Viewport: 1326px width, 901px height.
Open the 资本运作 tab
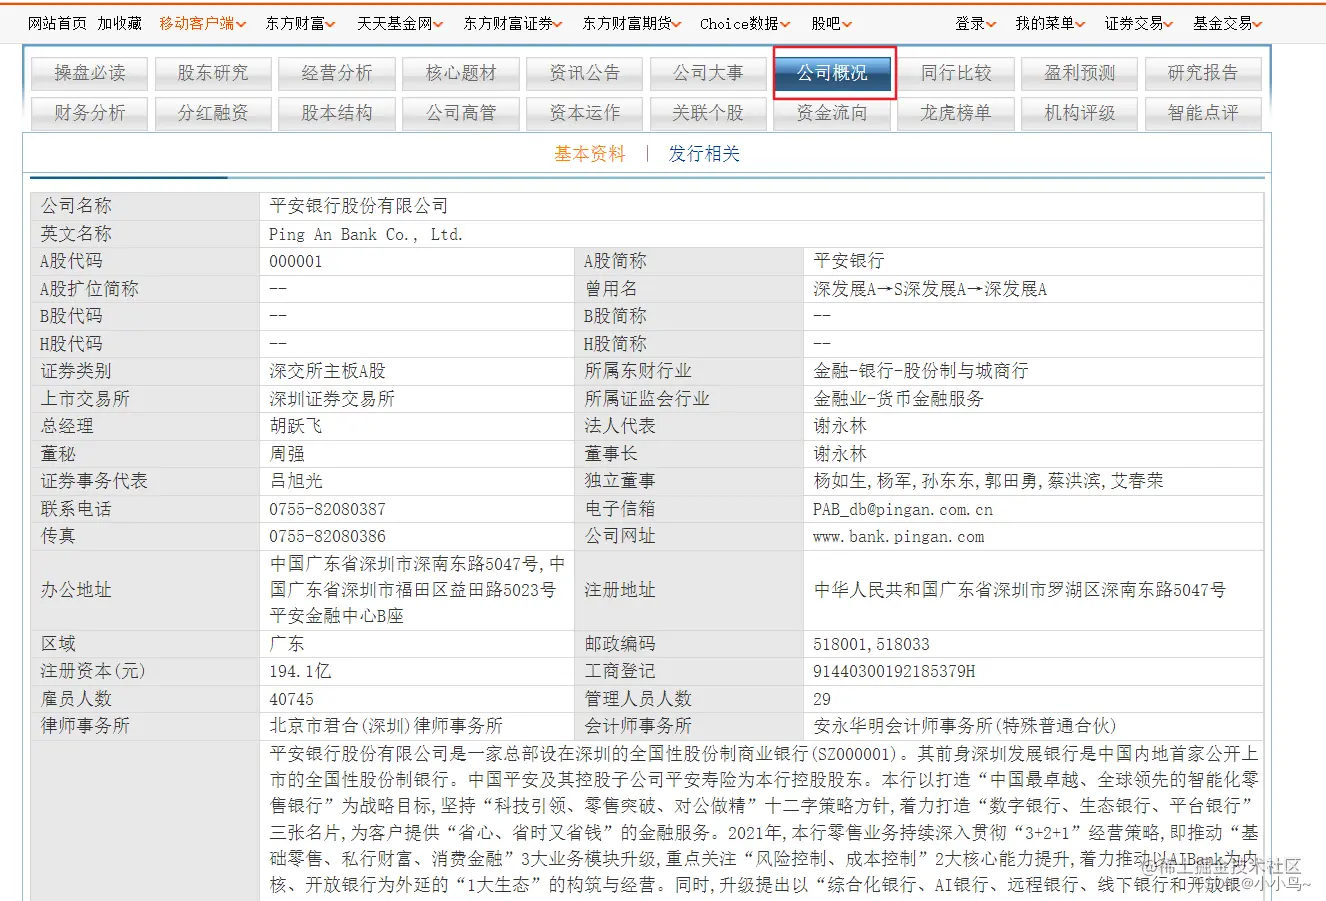(x=585, y=113)
